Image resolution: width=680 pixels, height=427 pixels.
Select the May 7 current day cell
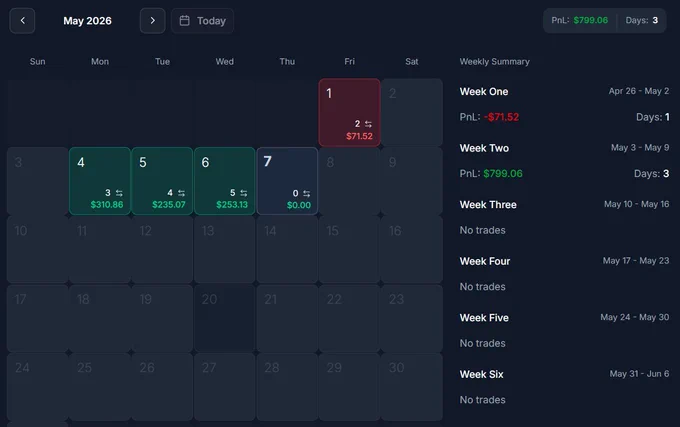[287, 181]
